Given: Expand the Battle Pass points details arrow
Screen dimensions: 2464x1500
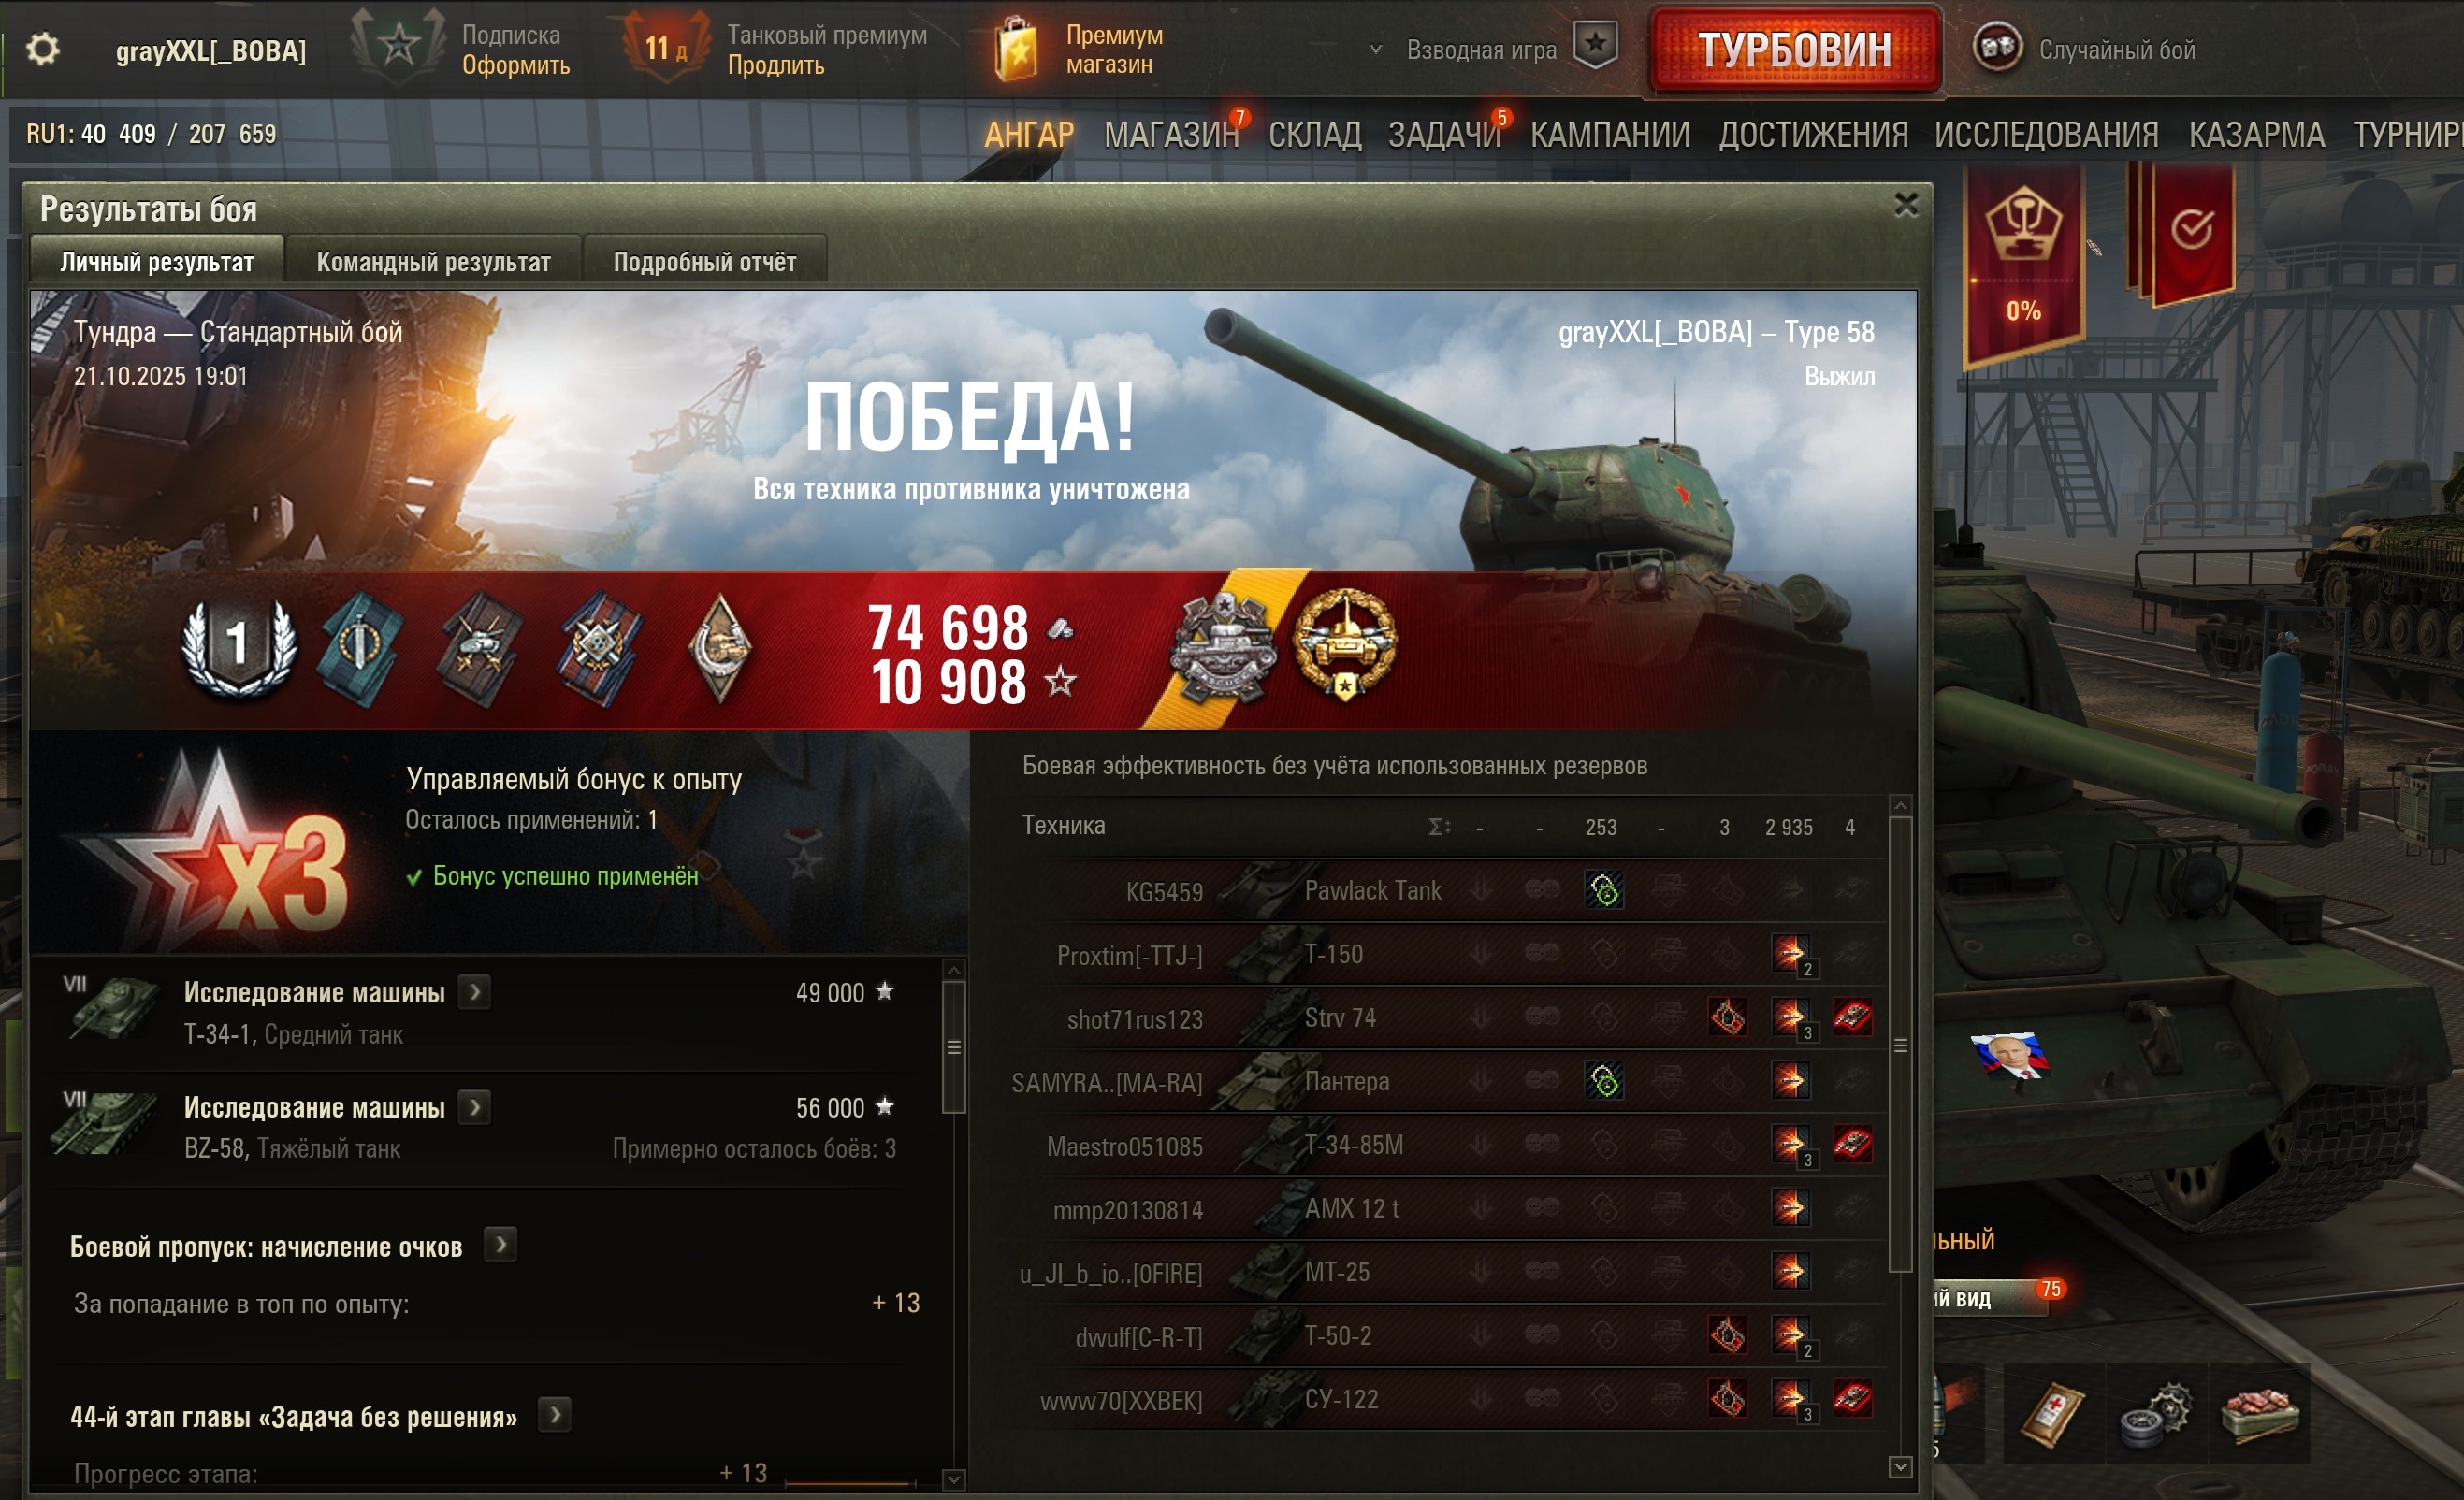Looking at the screenshot, I should pos(501,1245).
